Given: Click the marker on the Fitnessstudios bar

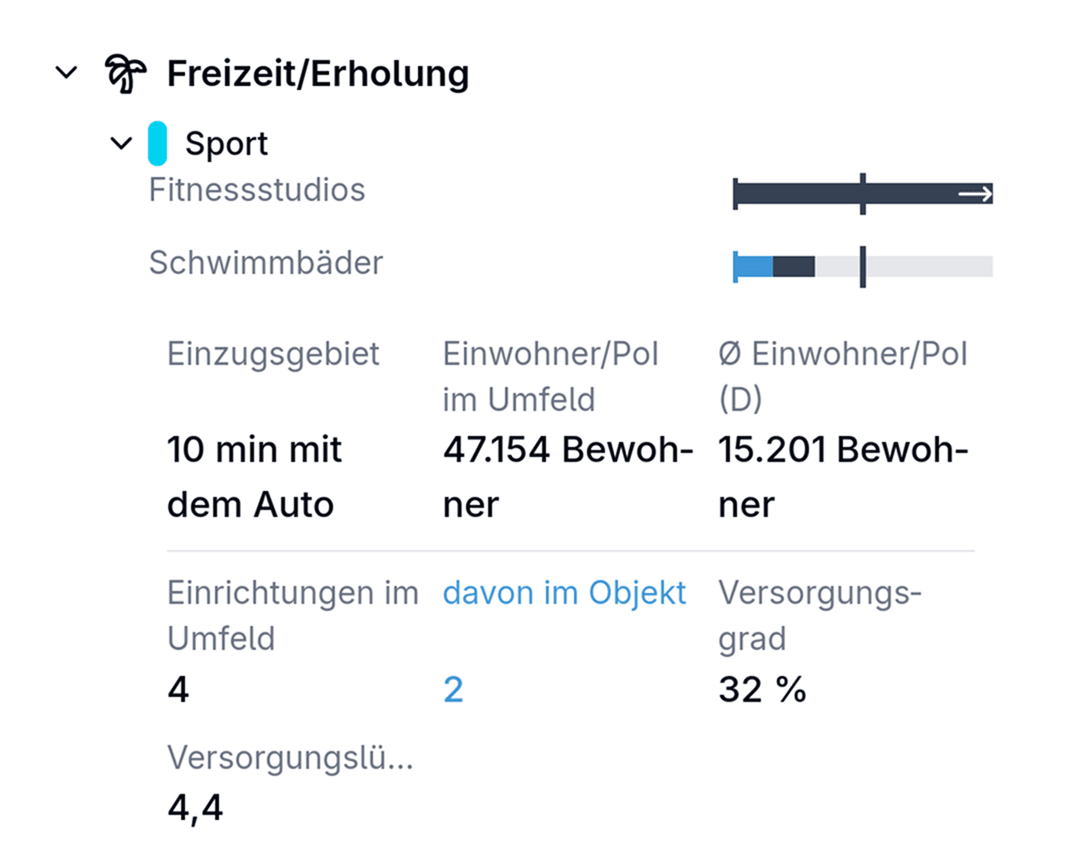Looking at the screenshot, I should point(862,195).
